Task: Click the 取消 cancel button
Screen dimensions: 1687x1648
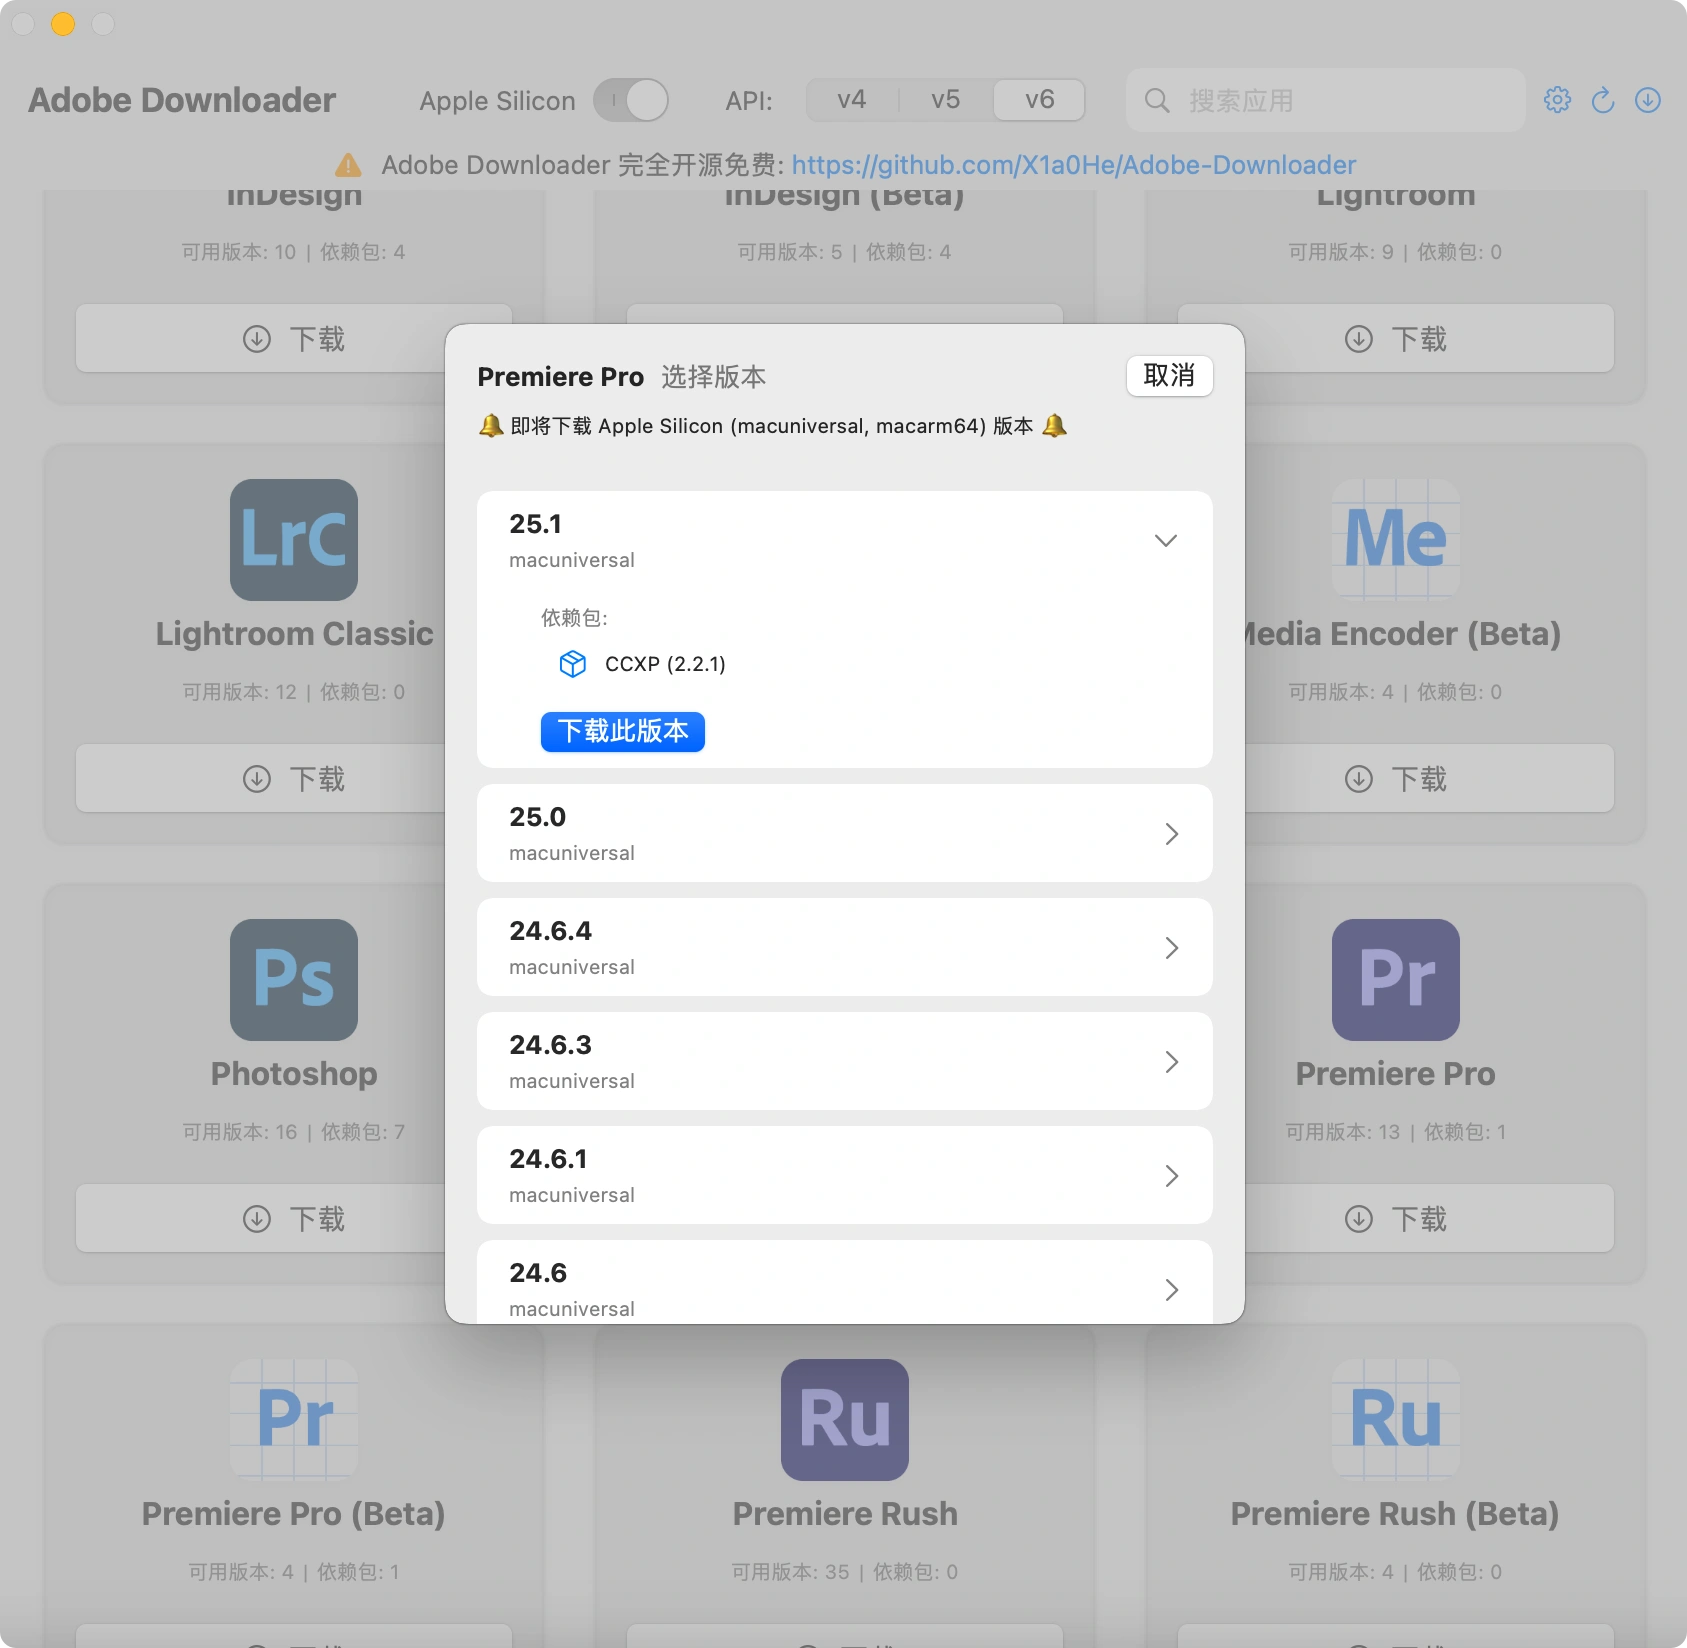Action: pos(1169,376)
